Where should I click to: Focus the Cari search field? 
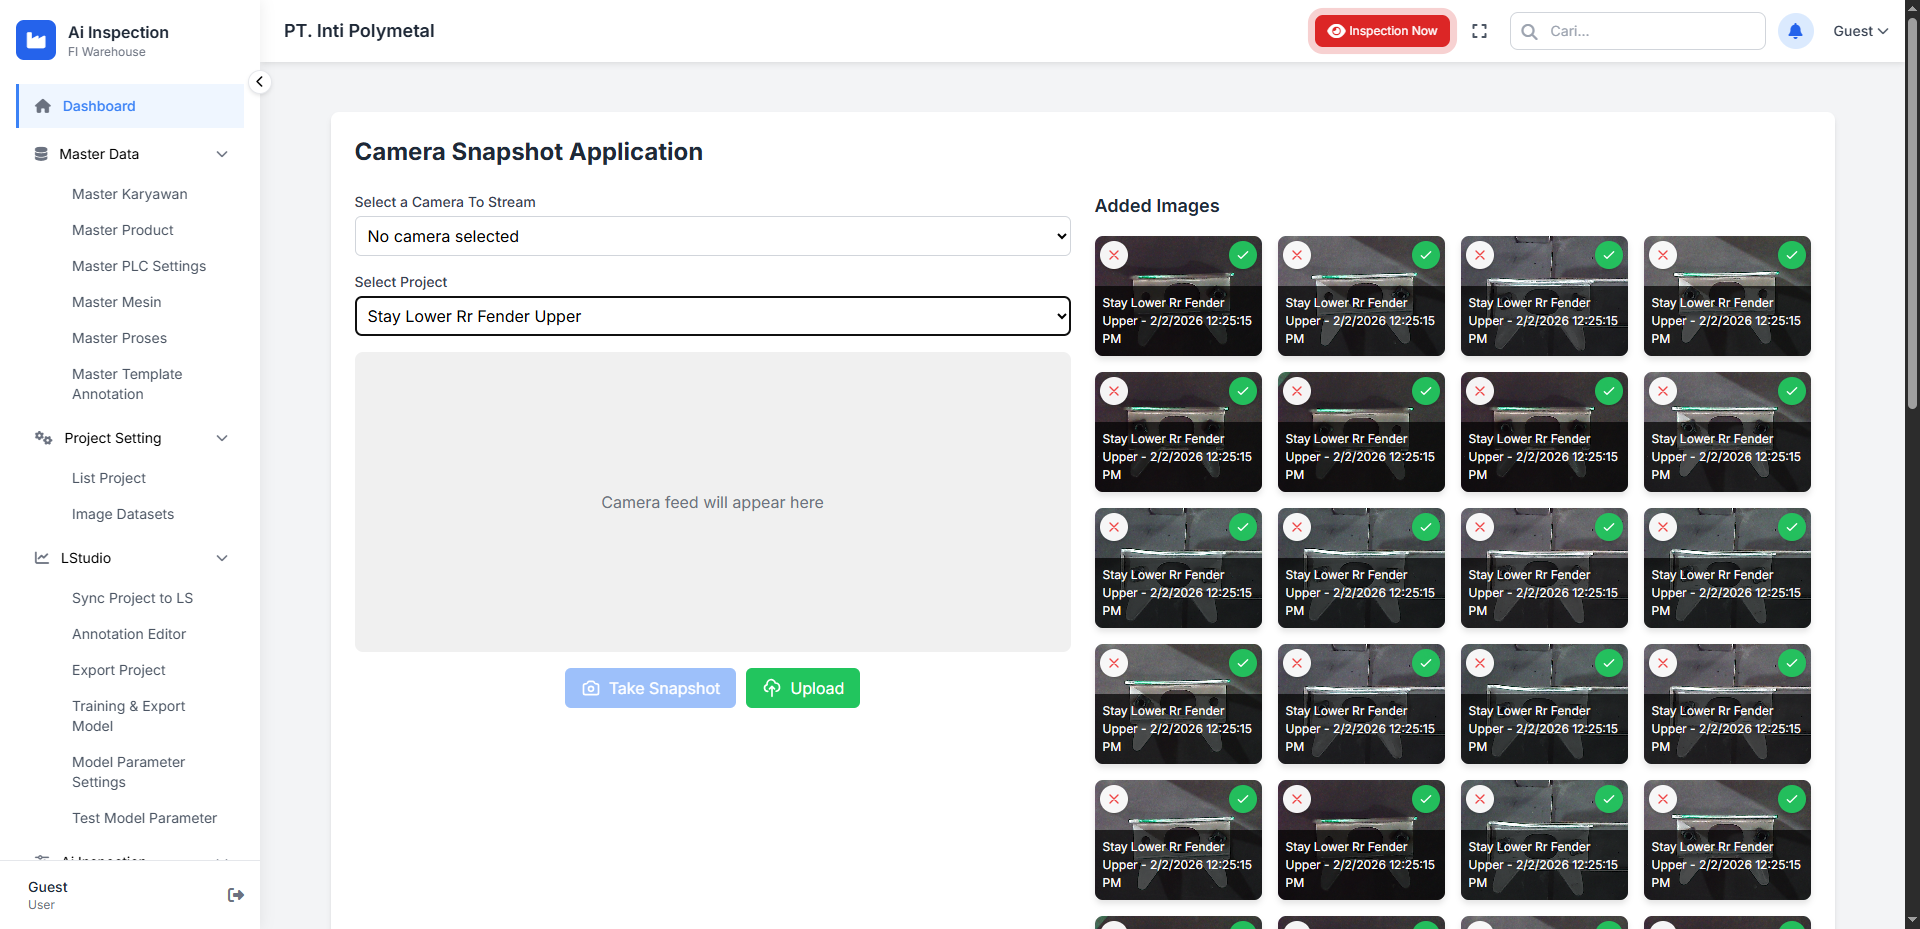[x=1638, y=31]
